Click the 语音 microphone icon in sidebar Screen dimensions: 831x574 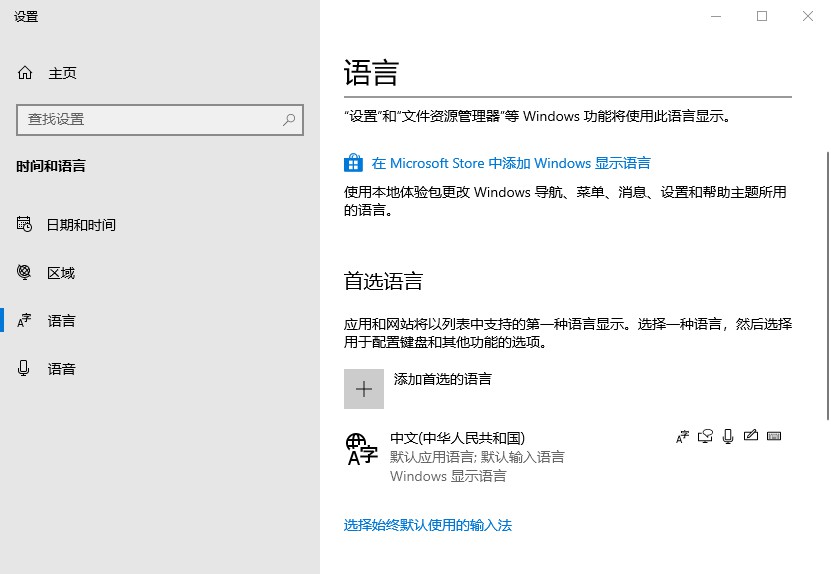(25, 369)
